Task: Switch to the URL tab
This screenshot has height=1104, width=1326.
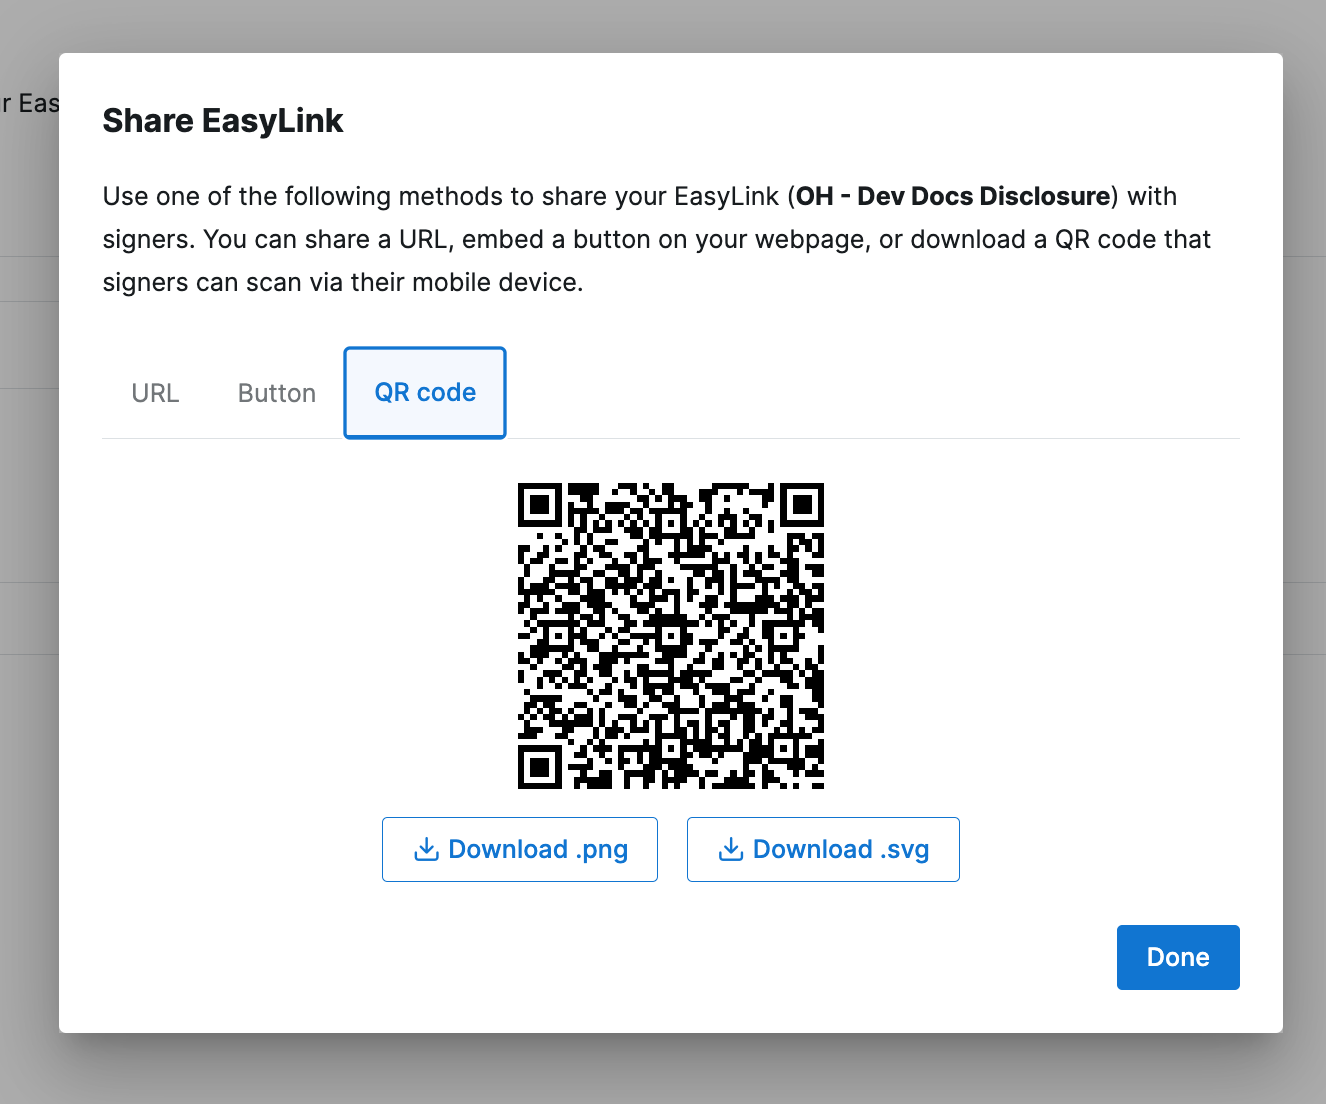Action: pos(155,393)
